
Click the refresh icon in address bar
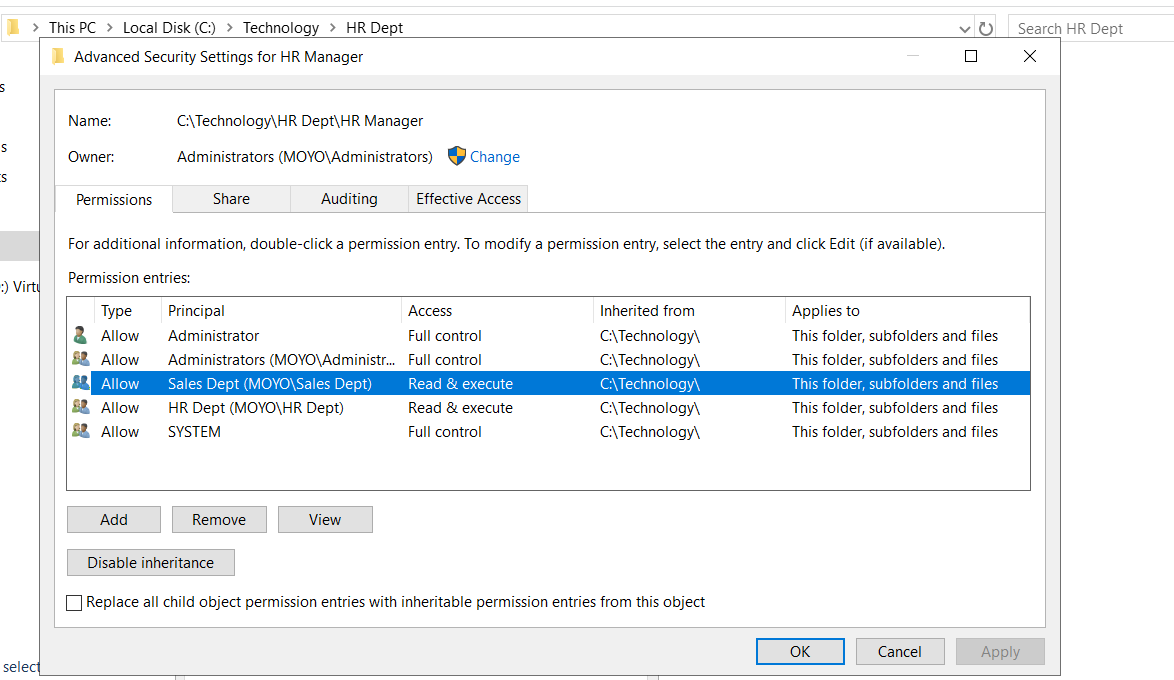click(x=986, y=29)
